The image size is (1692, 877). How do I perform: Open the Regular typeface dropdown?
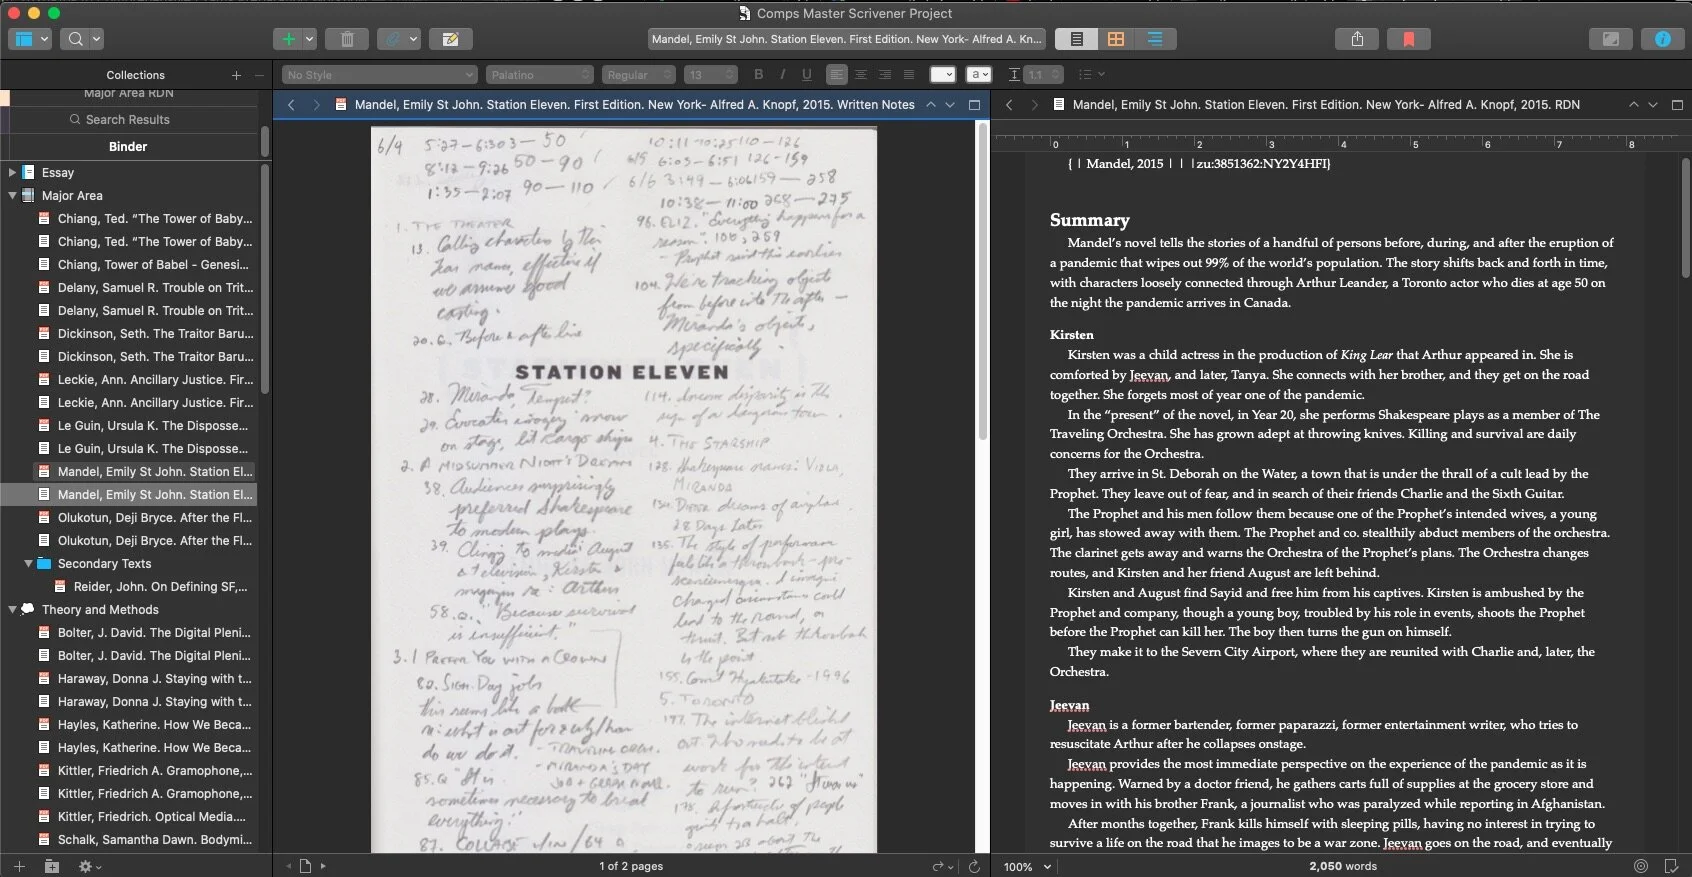pos(638,75)
